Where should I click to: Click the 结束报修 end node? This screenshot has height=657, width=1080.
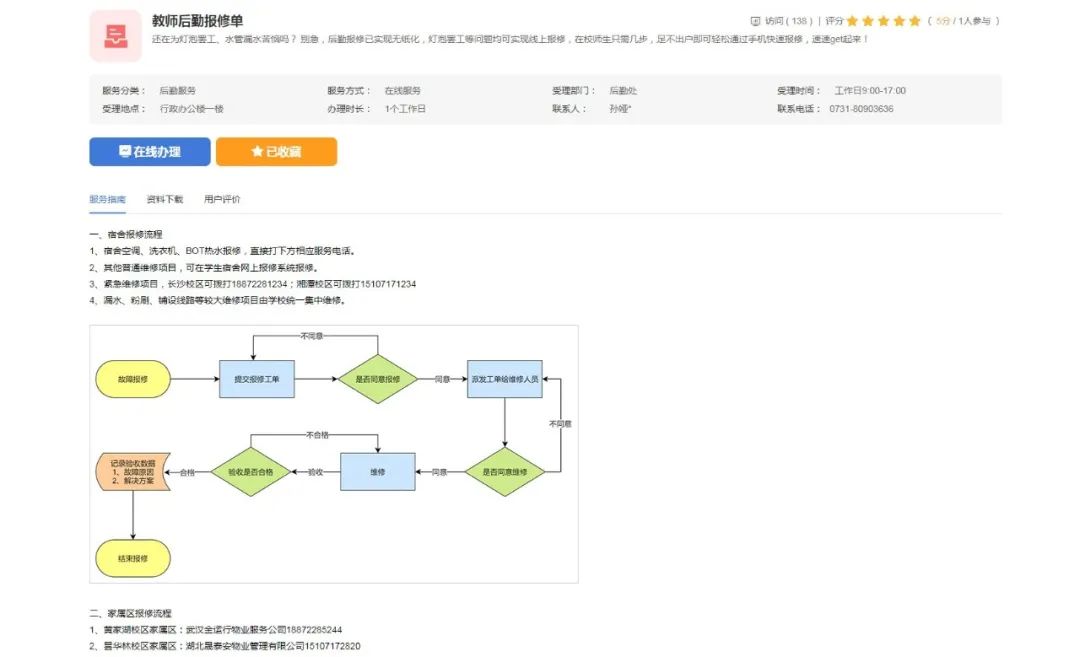[x=132, y=559]
